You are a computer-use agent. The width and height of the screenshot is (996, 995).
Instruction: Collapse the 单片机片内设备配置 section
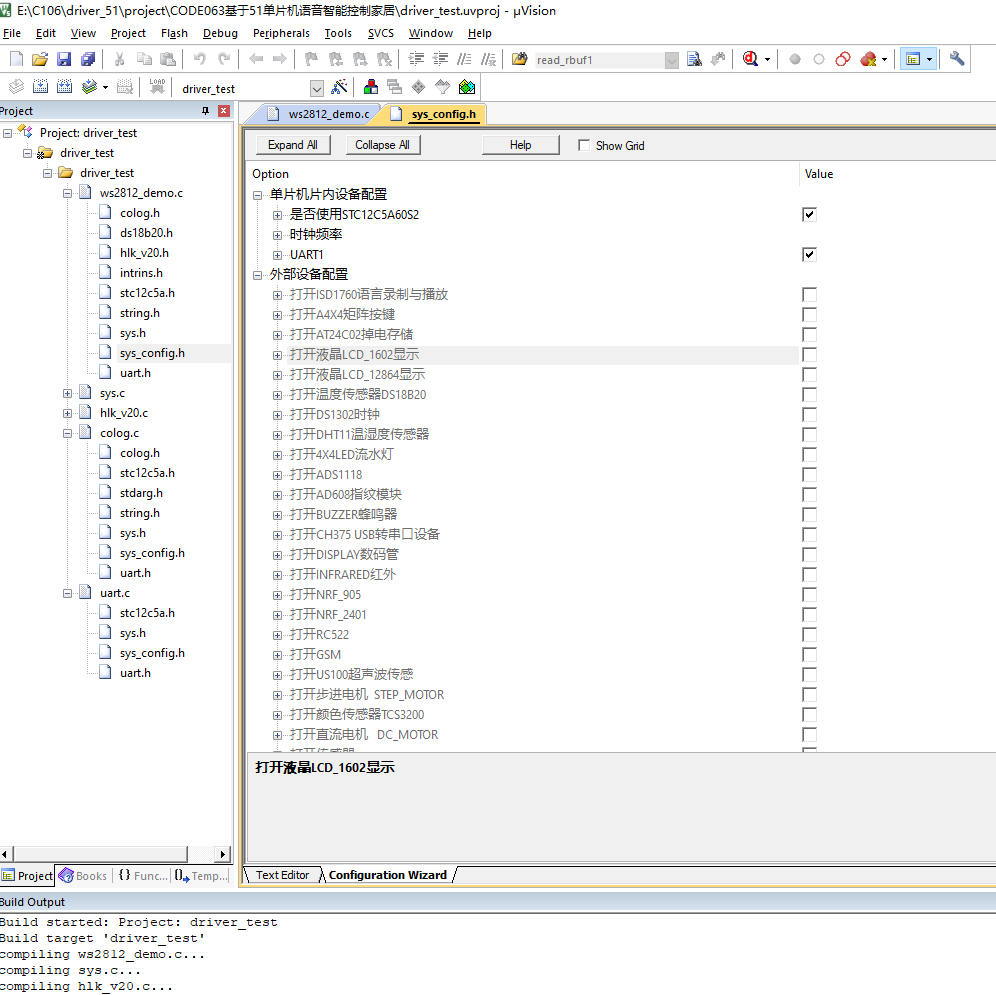[x=257, y=195]
